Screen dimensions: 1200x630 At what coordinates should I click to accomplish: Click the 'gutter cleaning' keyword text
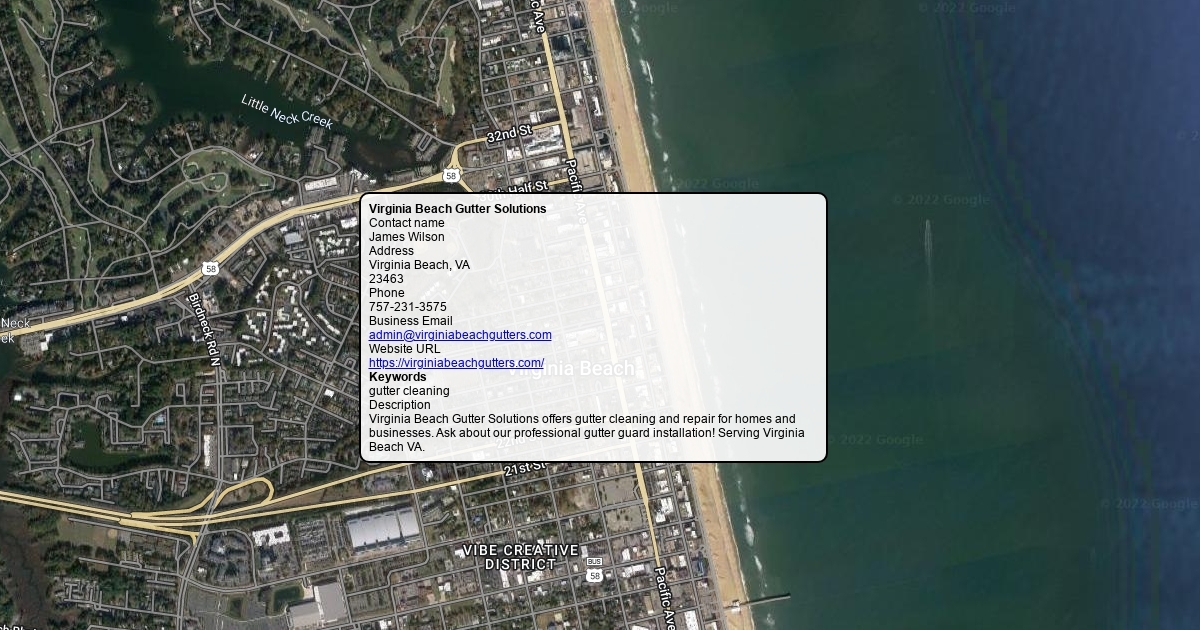[x=409, y=391]
